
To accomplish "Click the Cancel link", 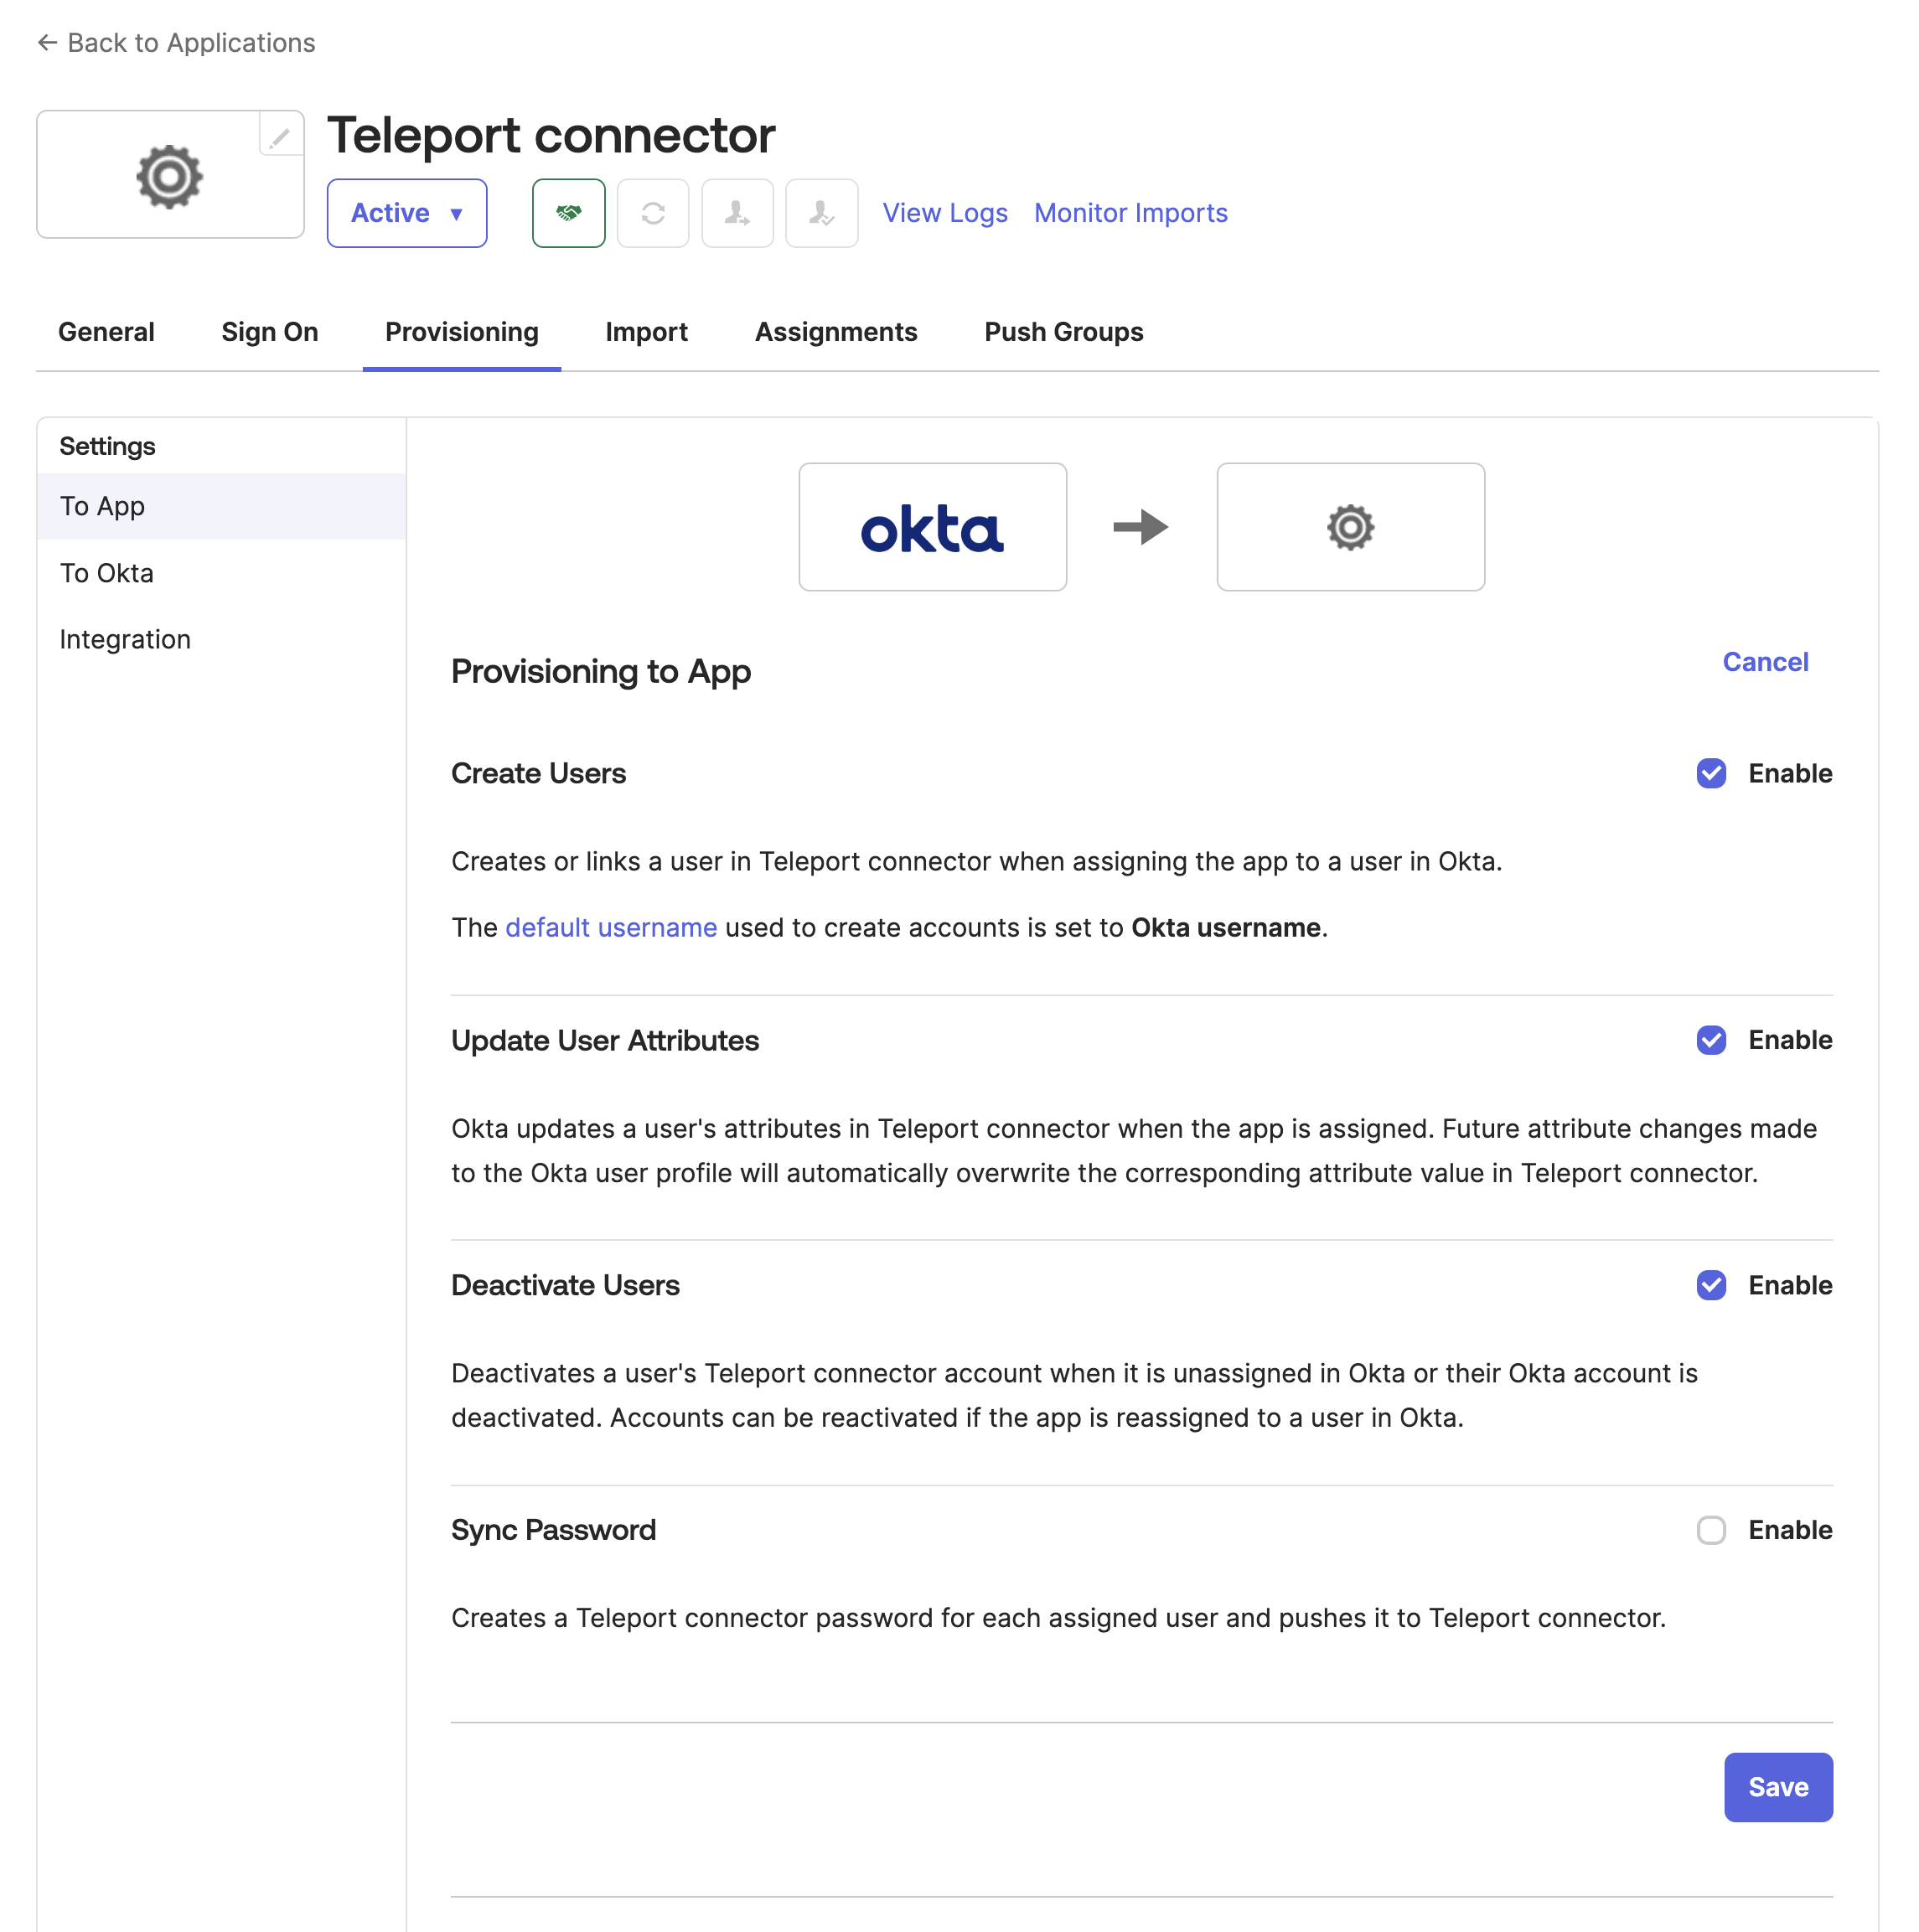I will tap(1764, 661).
